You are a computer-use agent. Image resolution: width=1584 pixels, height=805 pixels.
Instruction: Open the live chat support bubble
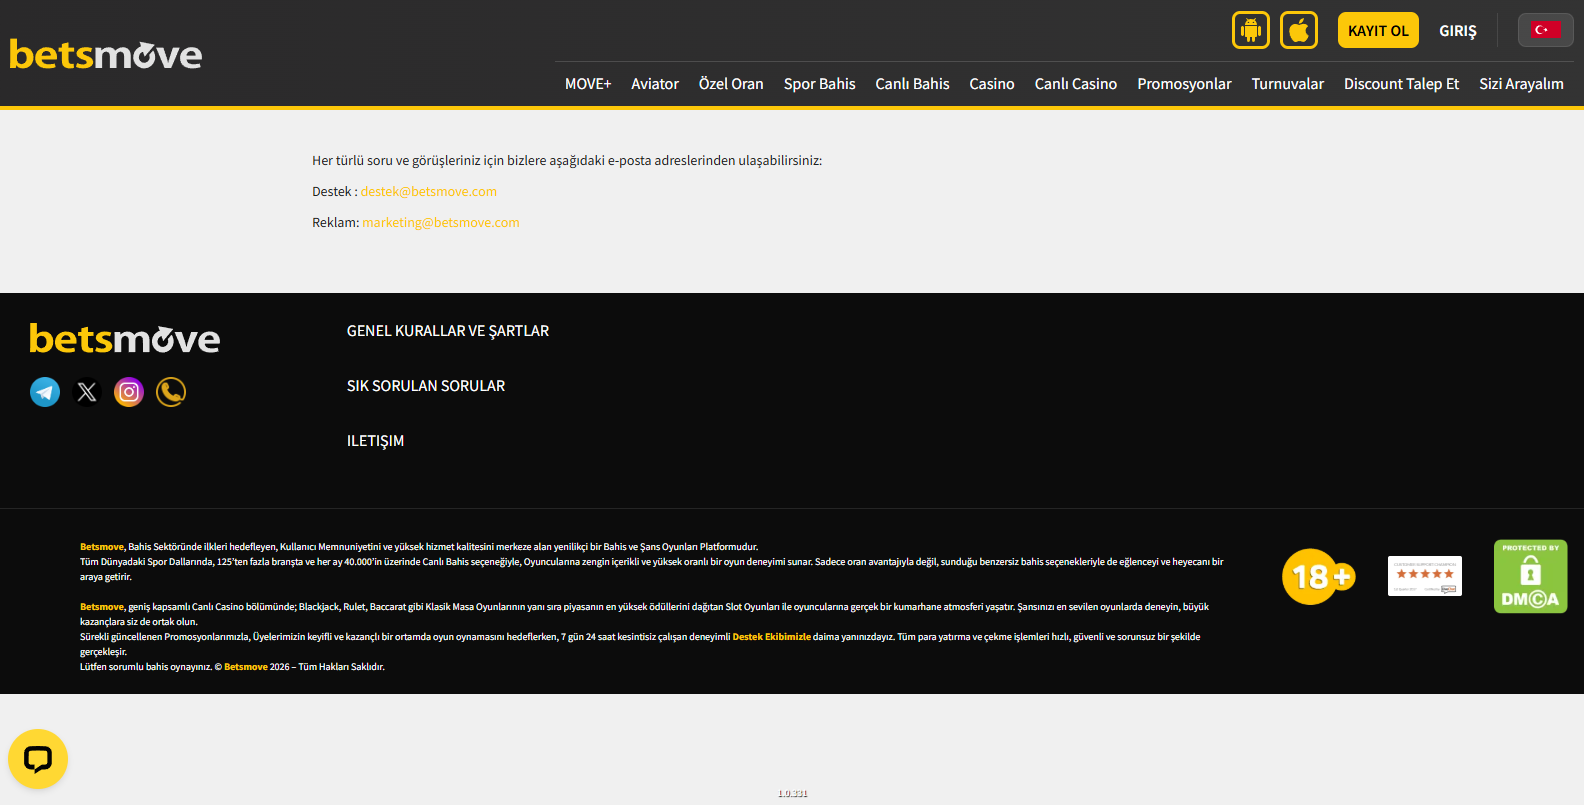coord(38,759)
